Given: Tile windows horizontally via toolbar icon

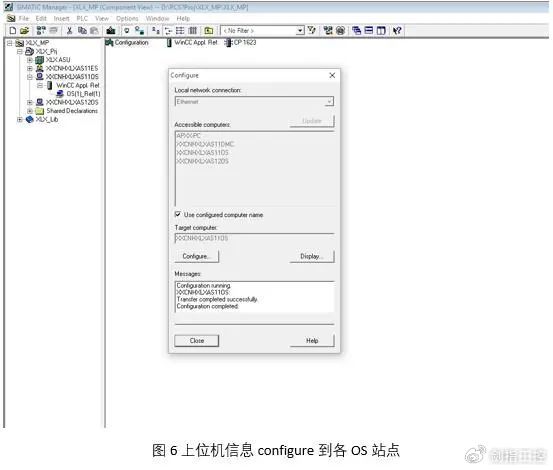Looking at the screenshot, I should [369, 31].
